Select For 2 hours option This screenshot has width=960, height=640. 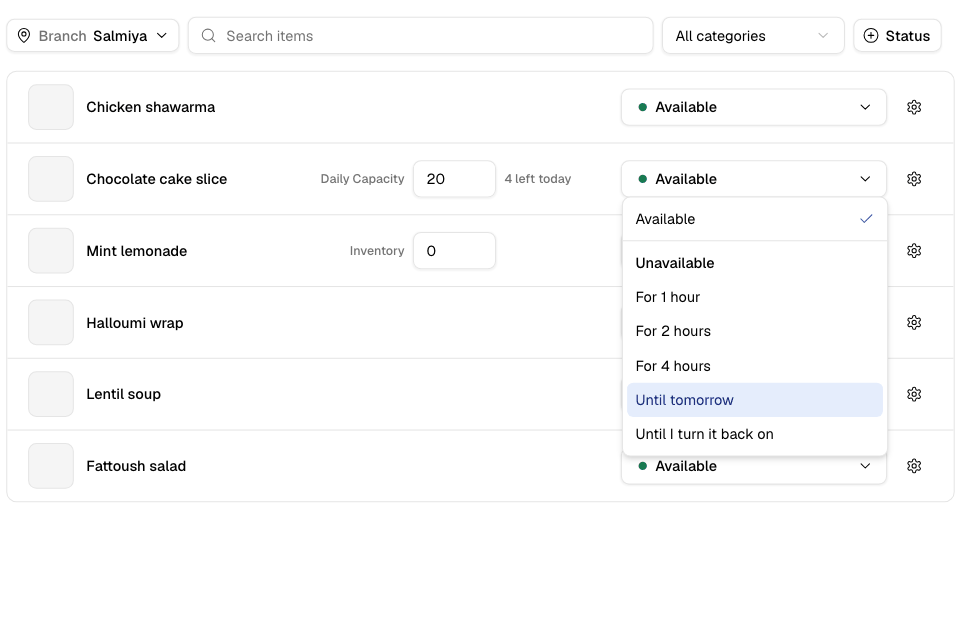pos(754,331)
